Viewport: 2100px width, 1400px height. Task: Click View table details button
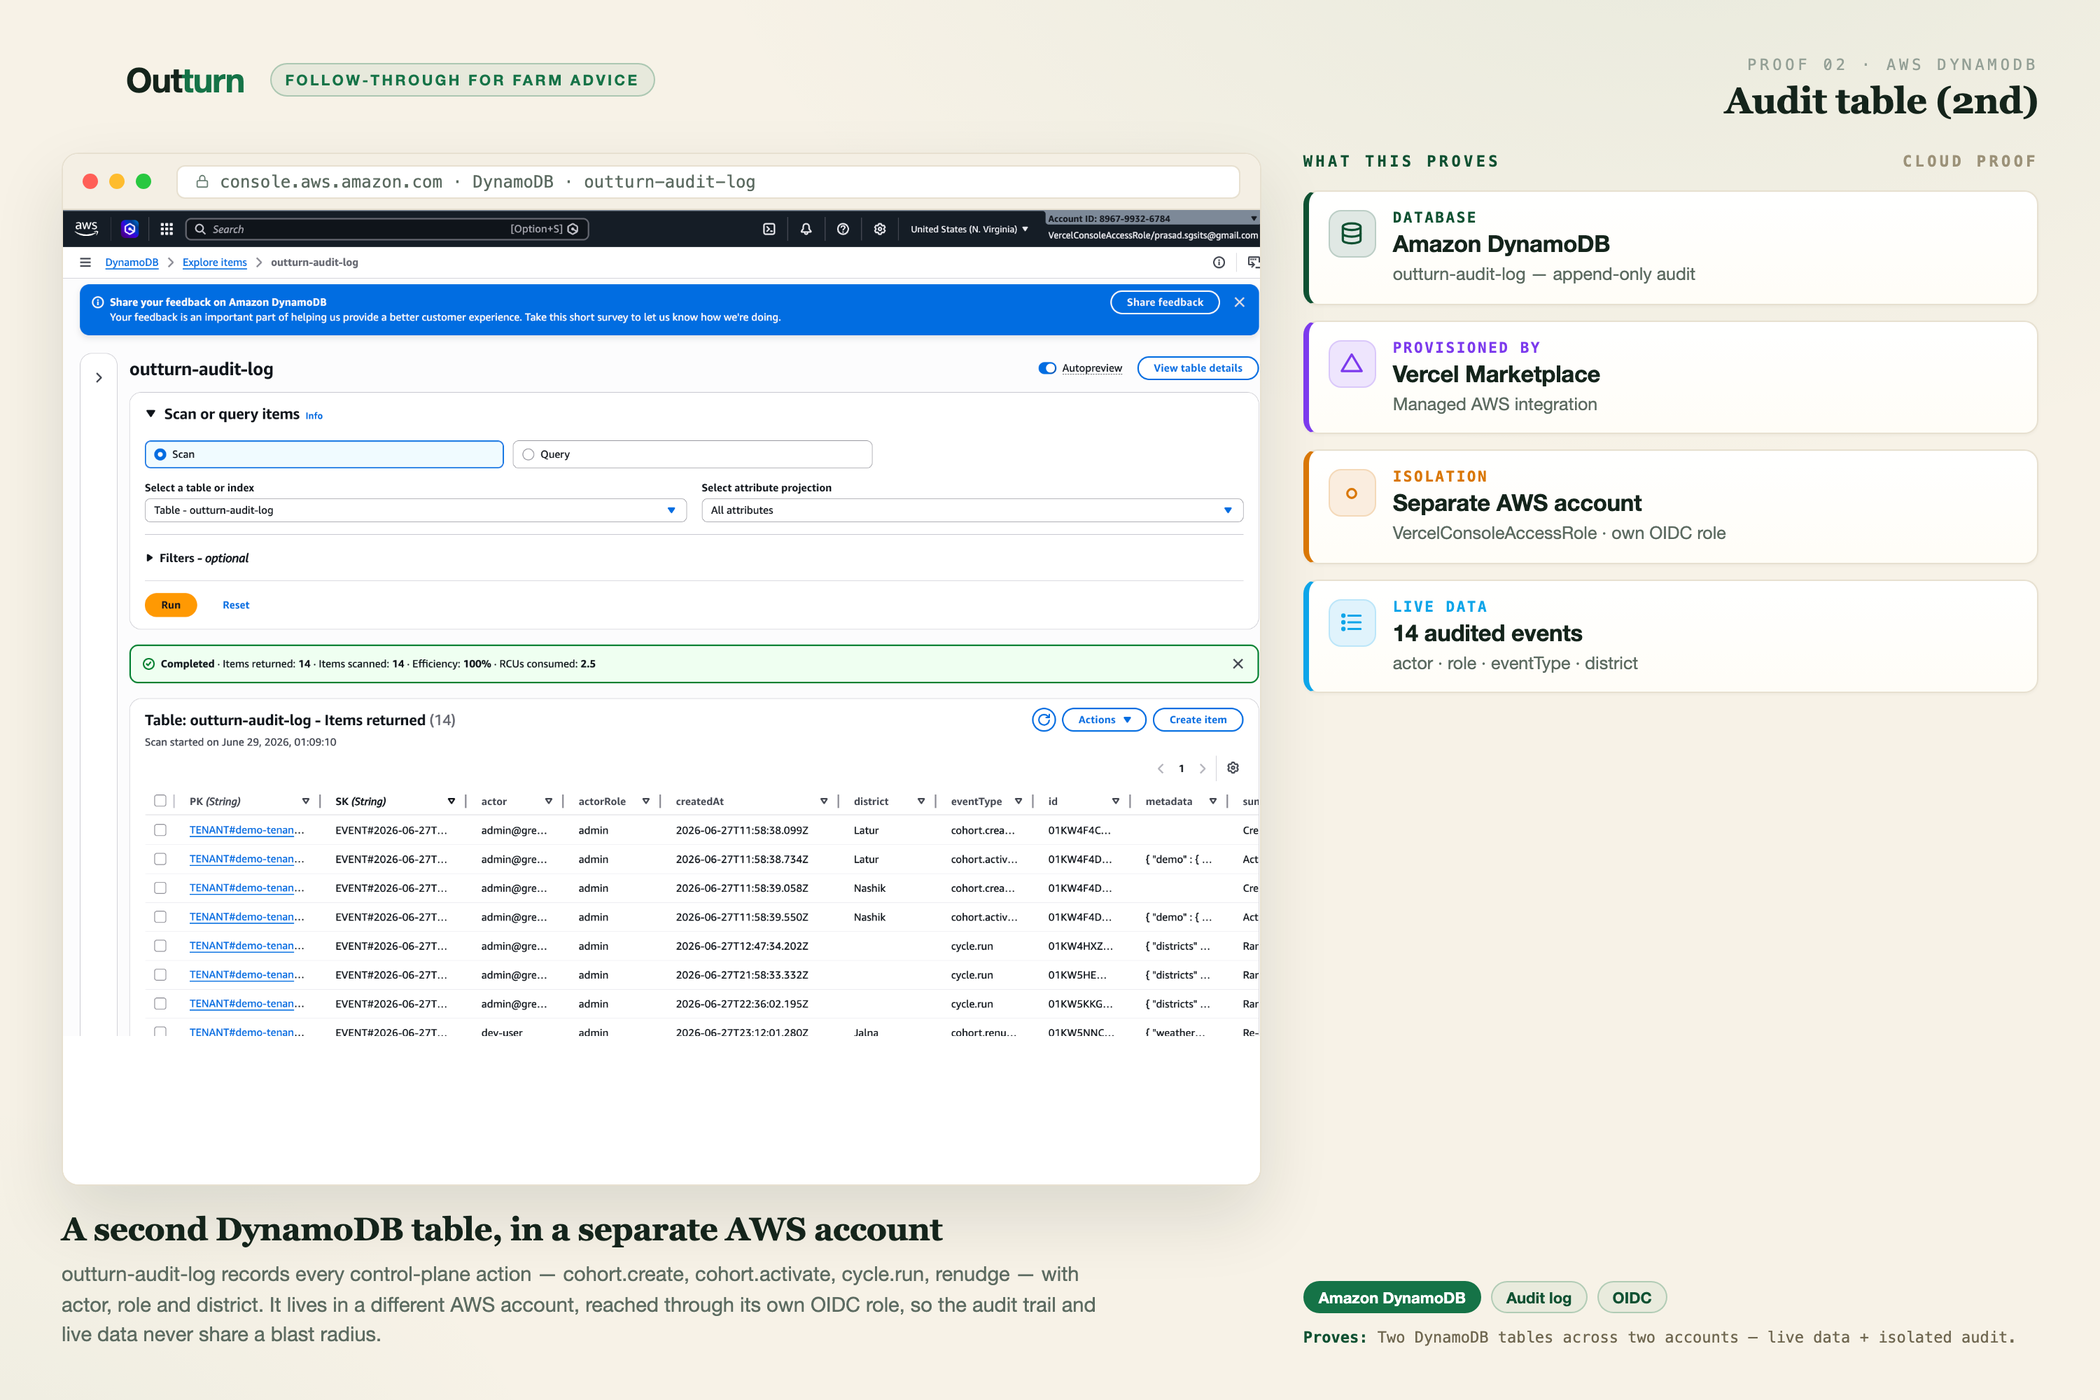click(1198, 368)
